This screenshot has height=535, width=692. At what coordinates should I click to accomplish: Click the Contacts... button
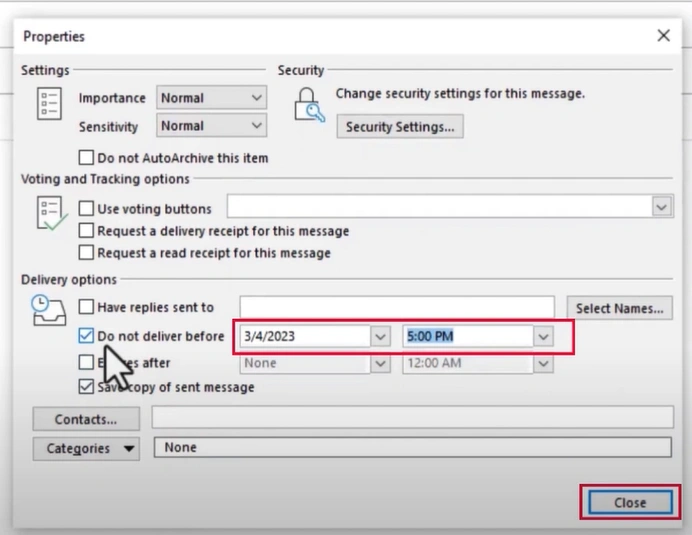(x=86, y=419)
